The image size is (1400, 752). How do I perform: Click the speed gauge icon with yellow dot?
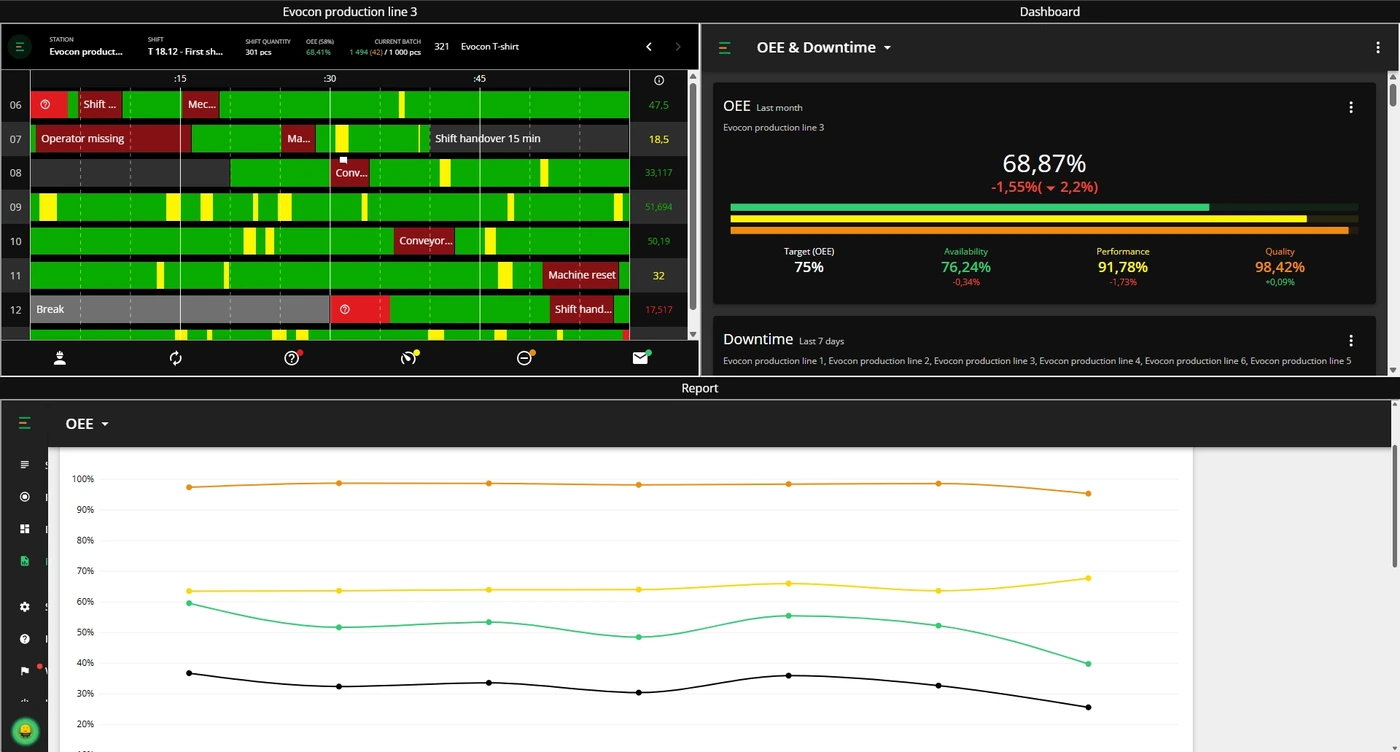[x=408, y=358]
